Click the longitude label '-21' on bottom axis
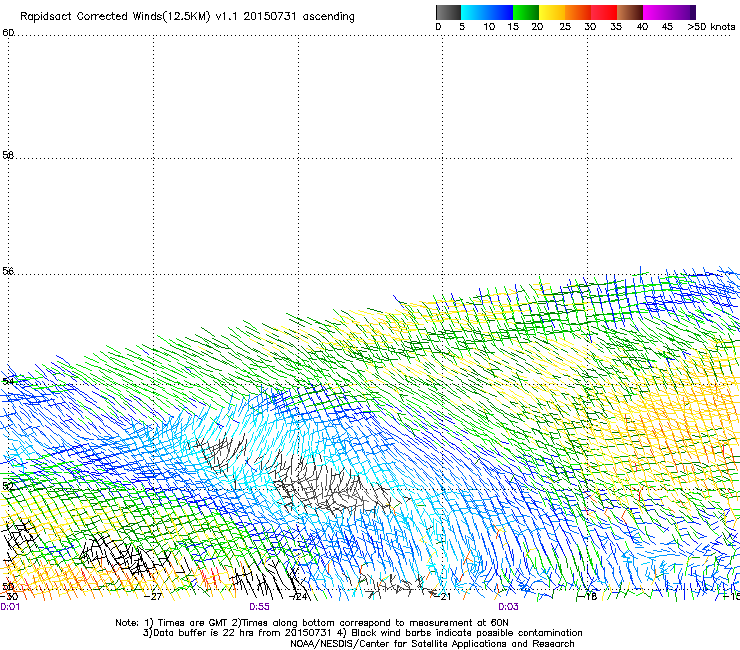Viewport: 740px width, 650px height. point(442,597)
